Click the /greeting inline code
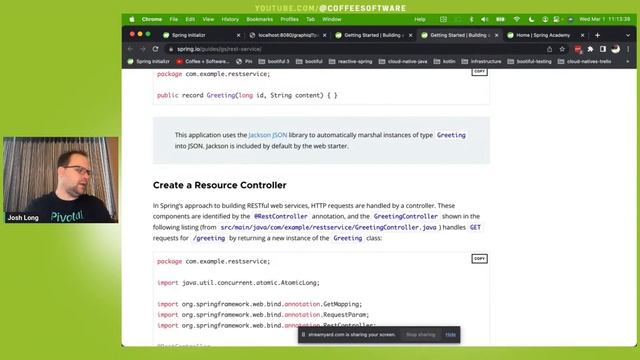This screenshot has height=360, width=640. click(x=209, y=238)
